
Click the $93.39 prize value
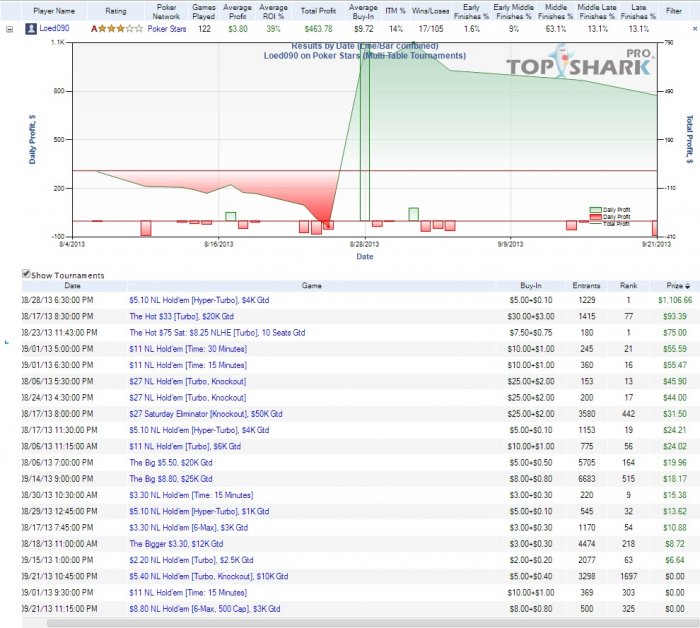[675, 316]
